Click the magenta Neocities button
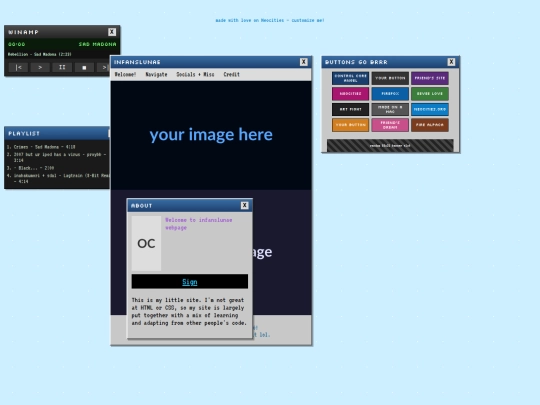This screenshot has width=540, height=405. (x=351, y=94)
